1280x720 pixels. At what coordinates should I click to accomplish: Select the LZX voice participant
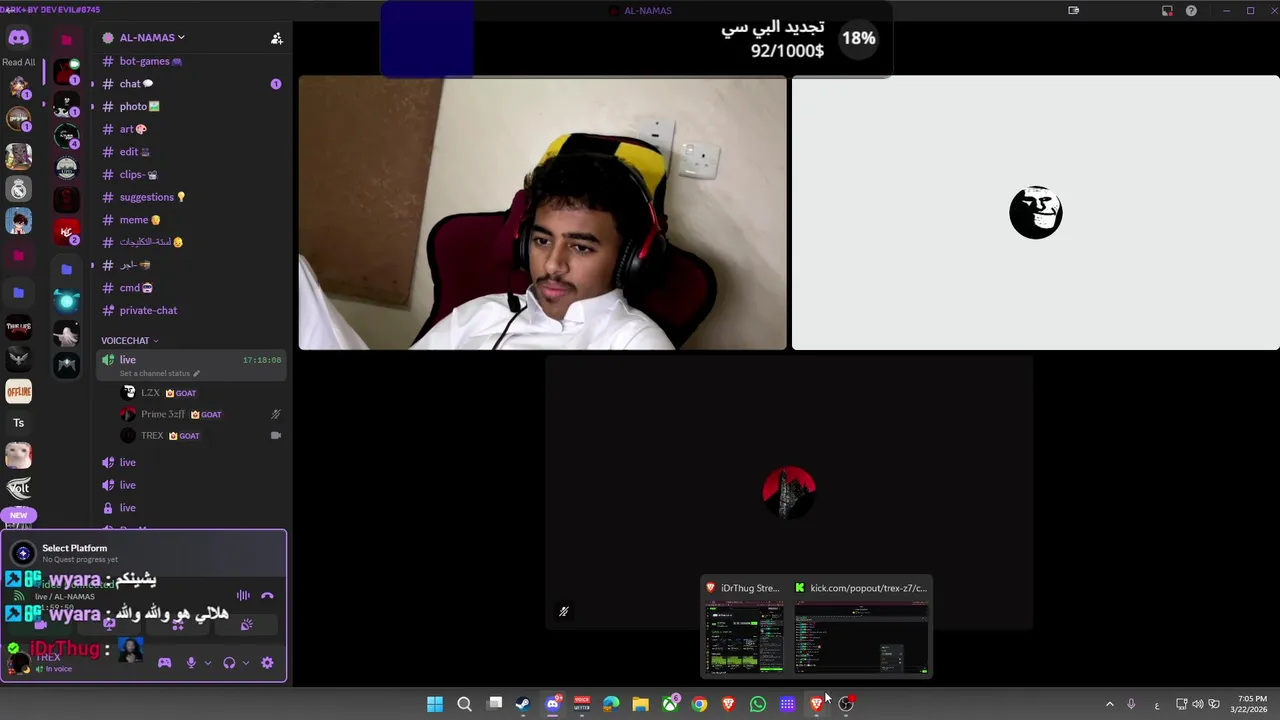tap(200, 393)
